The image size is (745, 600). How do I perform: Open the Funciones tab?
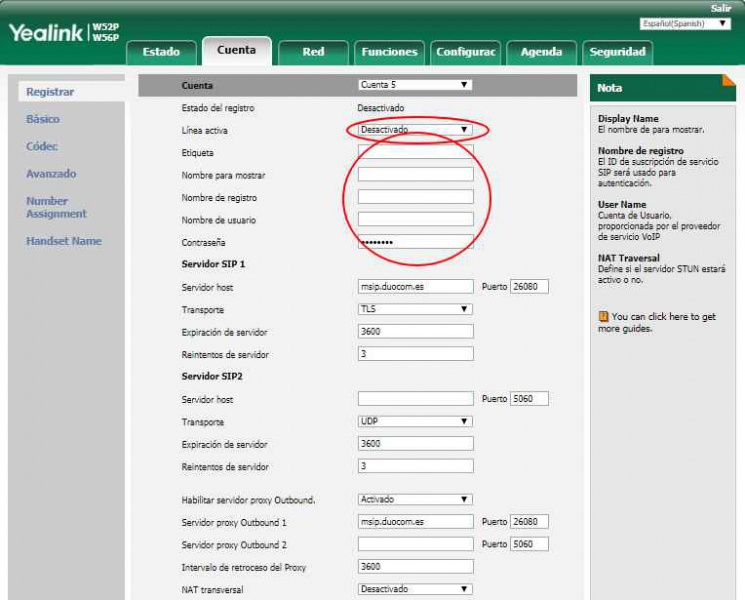pos(389,51)
